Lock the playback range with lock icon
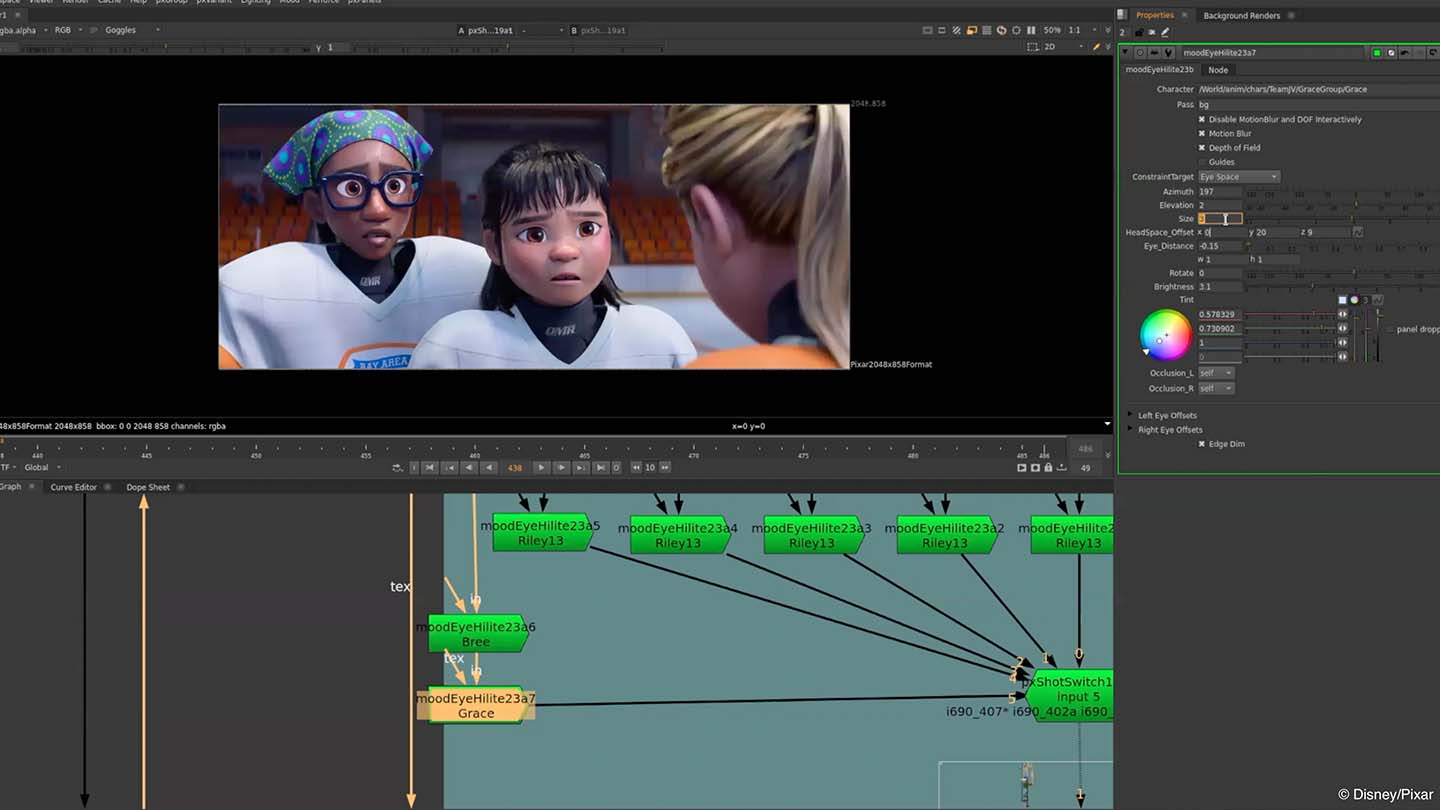 [x=1048, y=467]
